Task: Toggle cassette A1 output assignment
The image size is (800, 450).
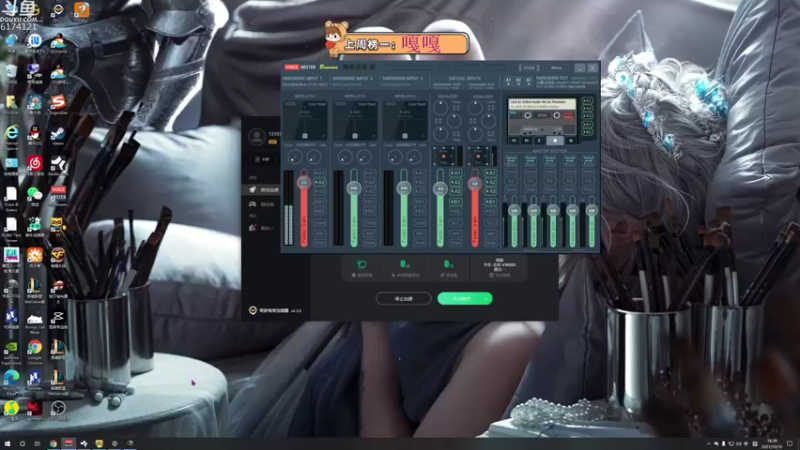Action: [588, 101]
